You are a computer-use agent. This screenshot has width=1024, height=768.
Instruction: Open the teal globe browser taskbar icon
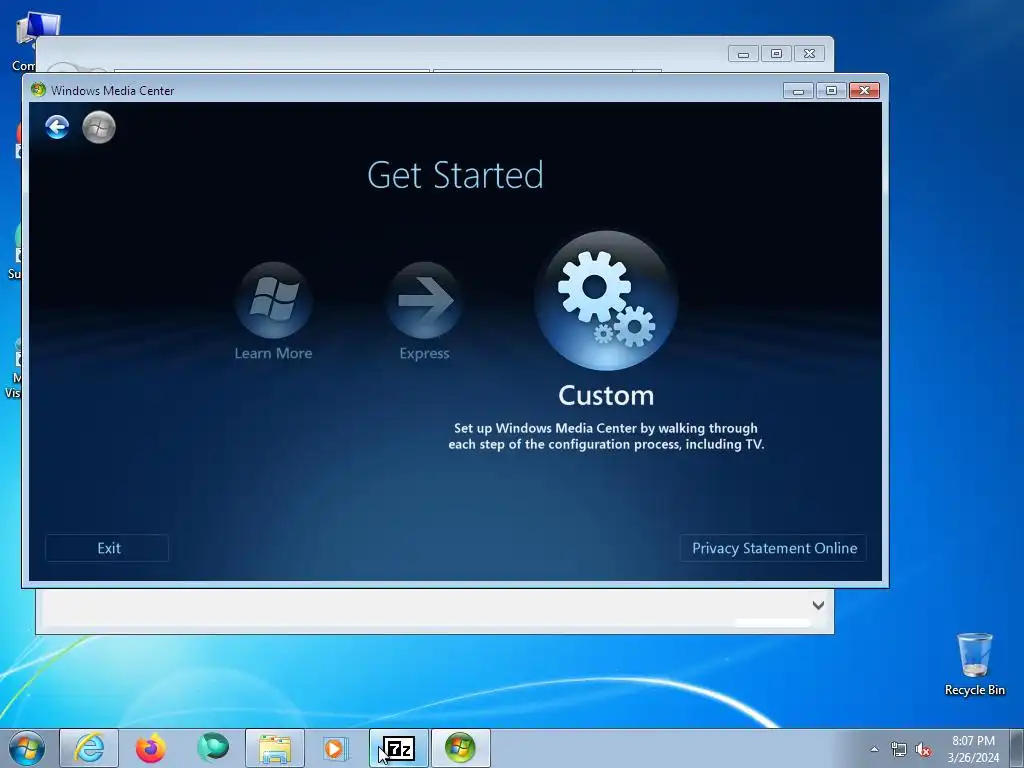213,748
